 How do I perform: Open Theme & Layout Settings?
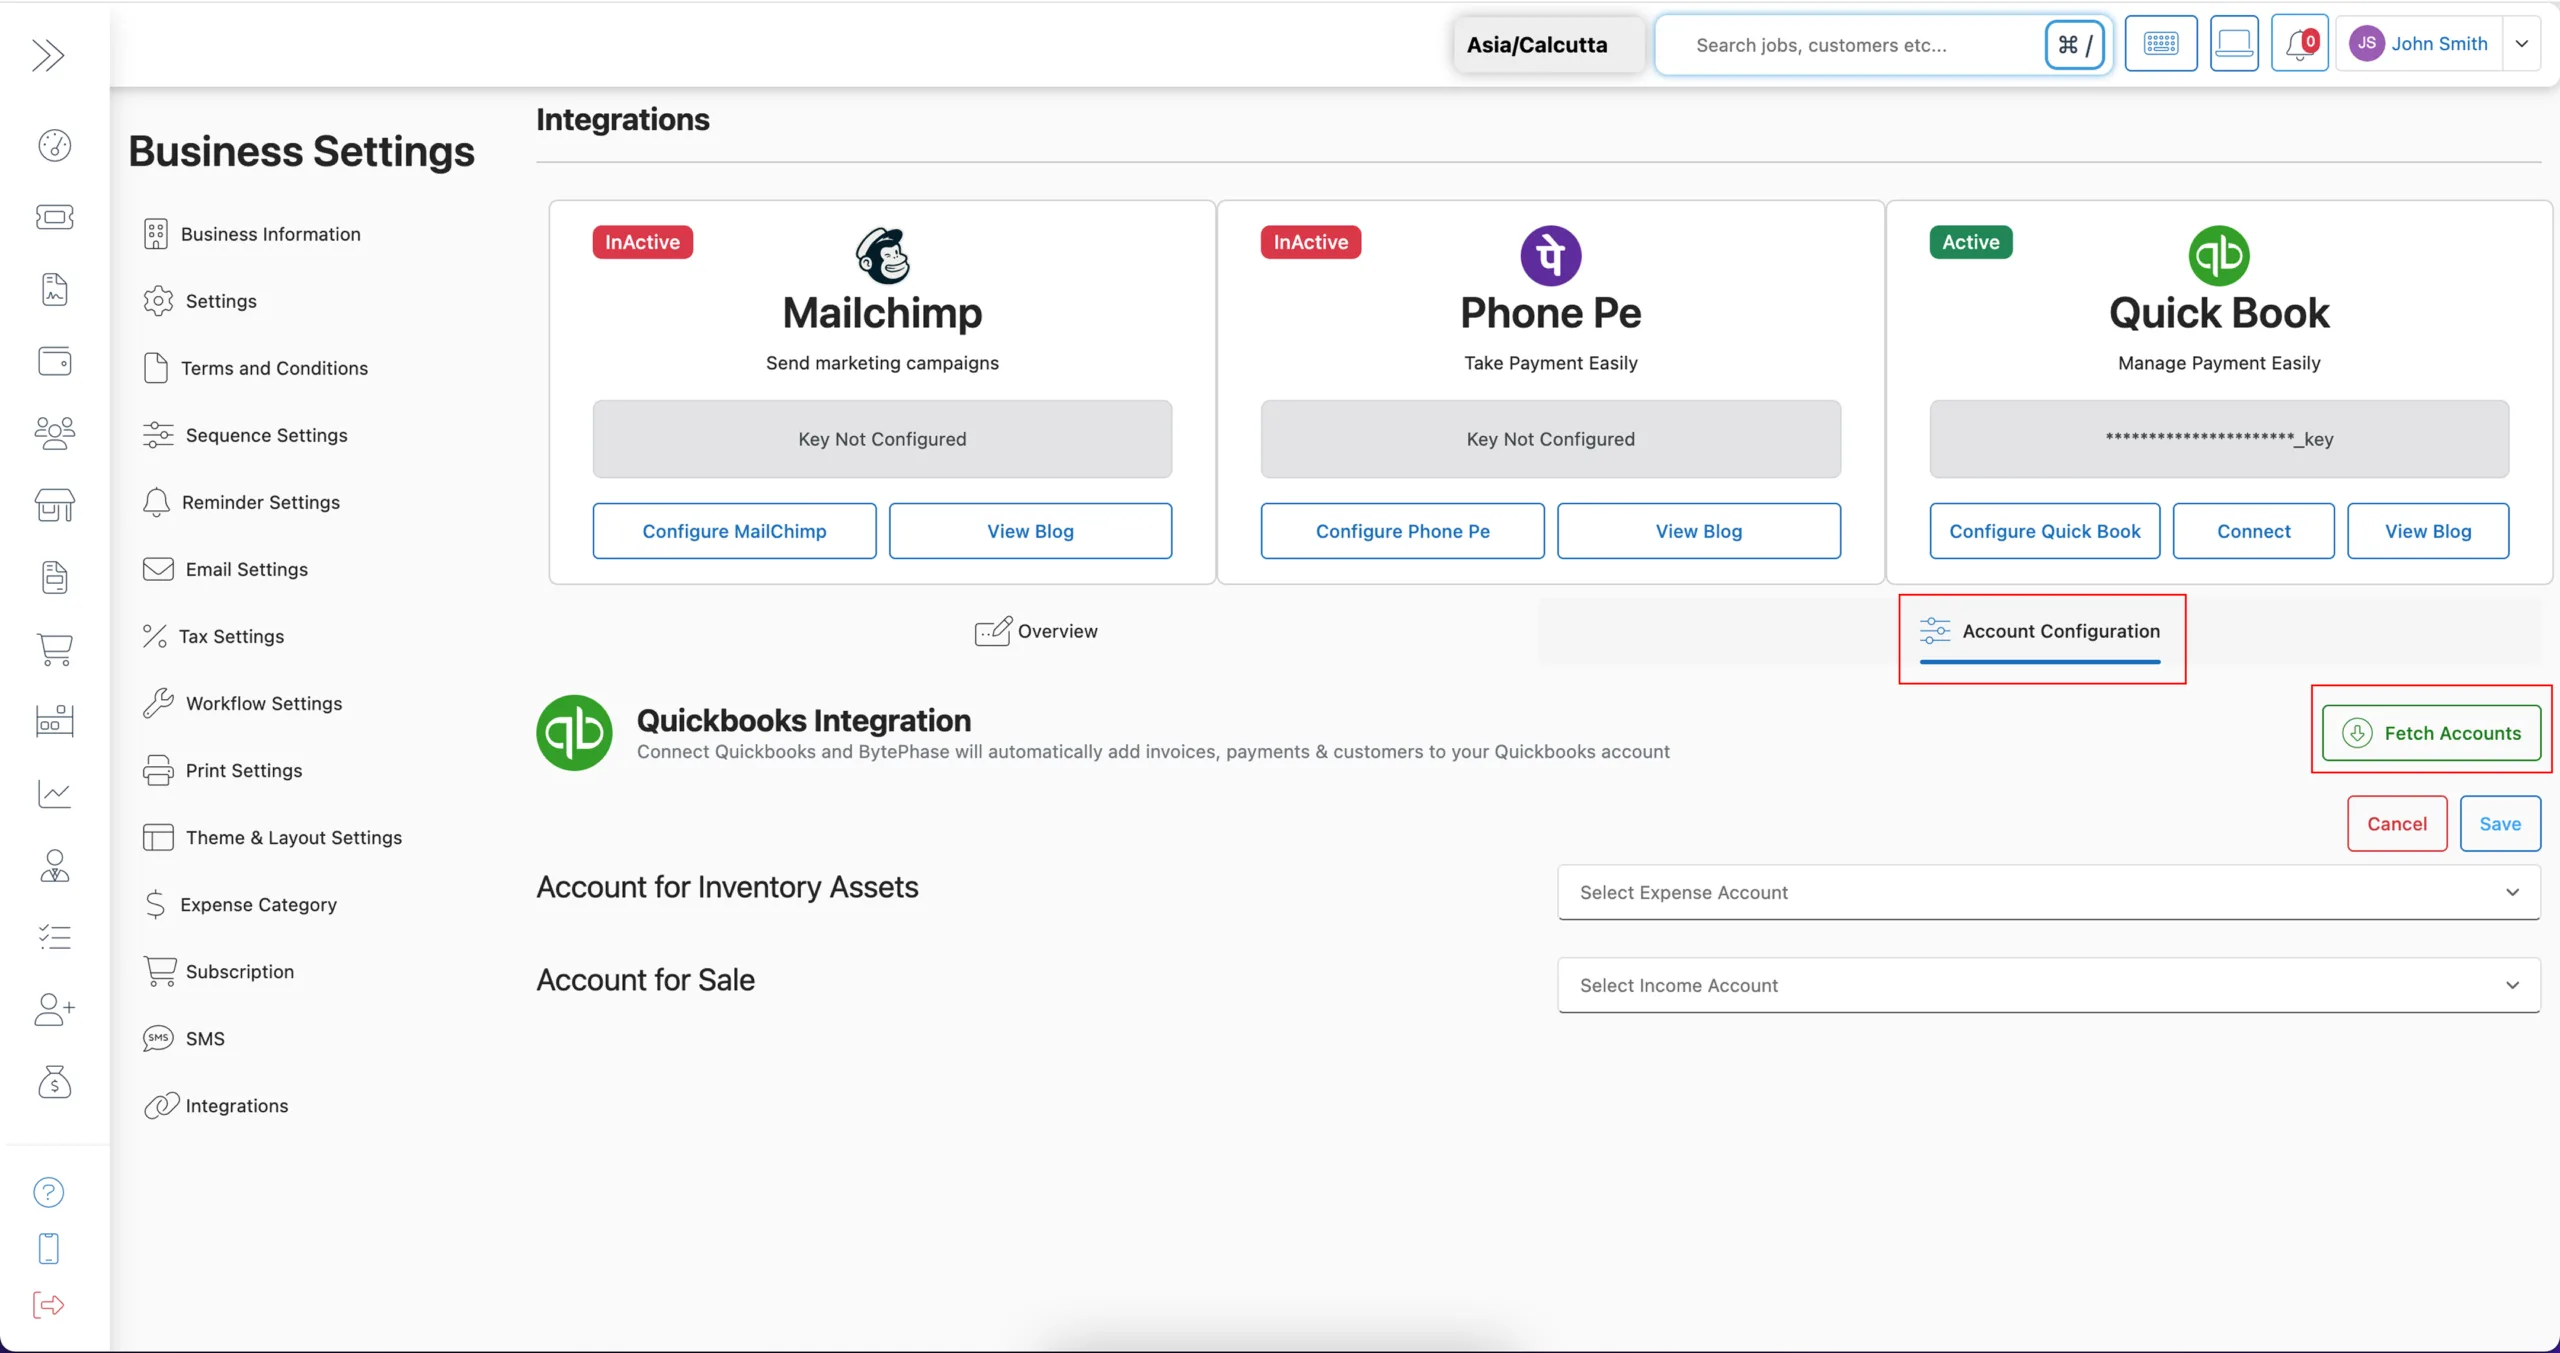pos(273,837)
